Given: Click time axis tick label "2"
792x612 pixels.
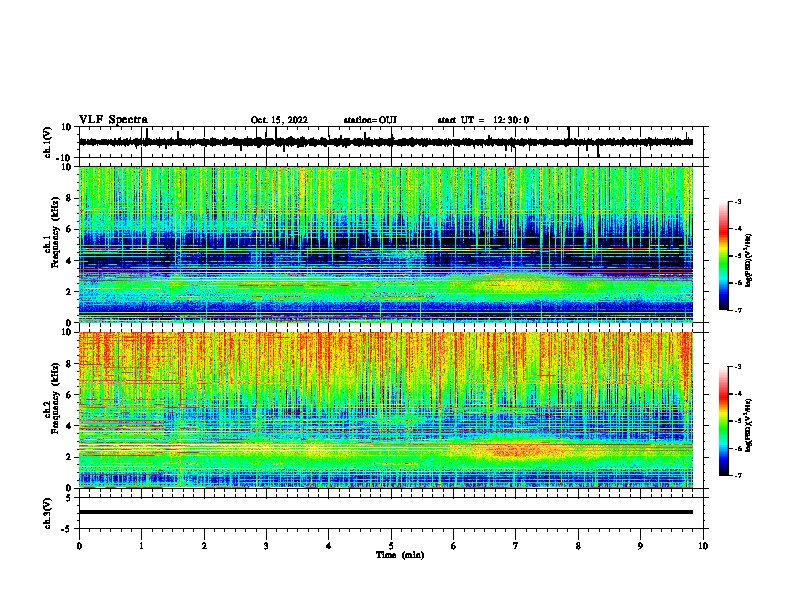Looking at the screenshot, I should [204, 546].
